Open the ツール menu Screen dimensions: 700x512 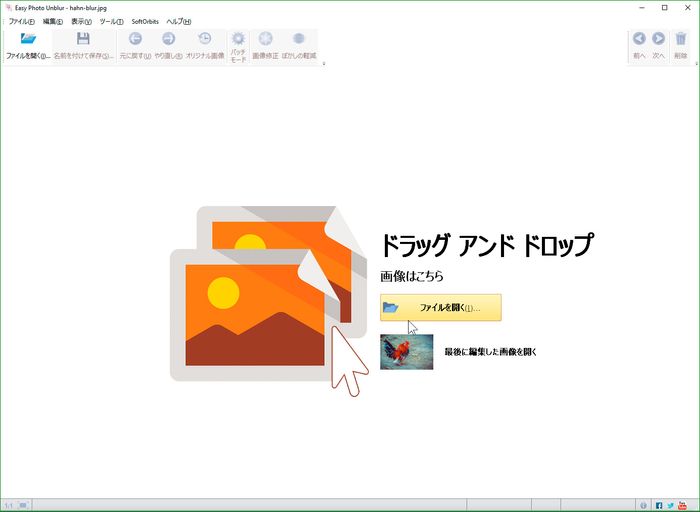(x=111, y=21)
